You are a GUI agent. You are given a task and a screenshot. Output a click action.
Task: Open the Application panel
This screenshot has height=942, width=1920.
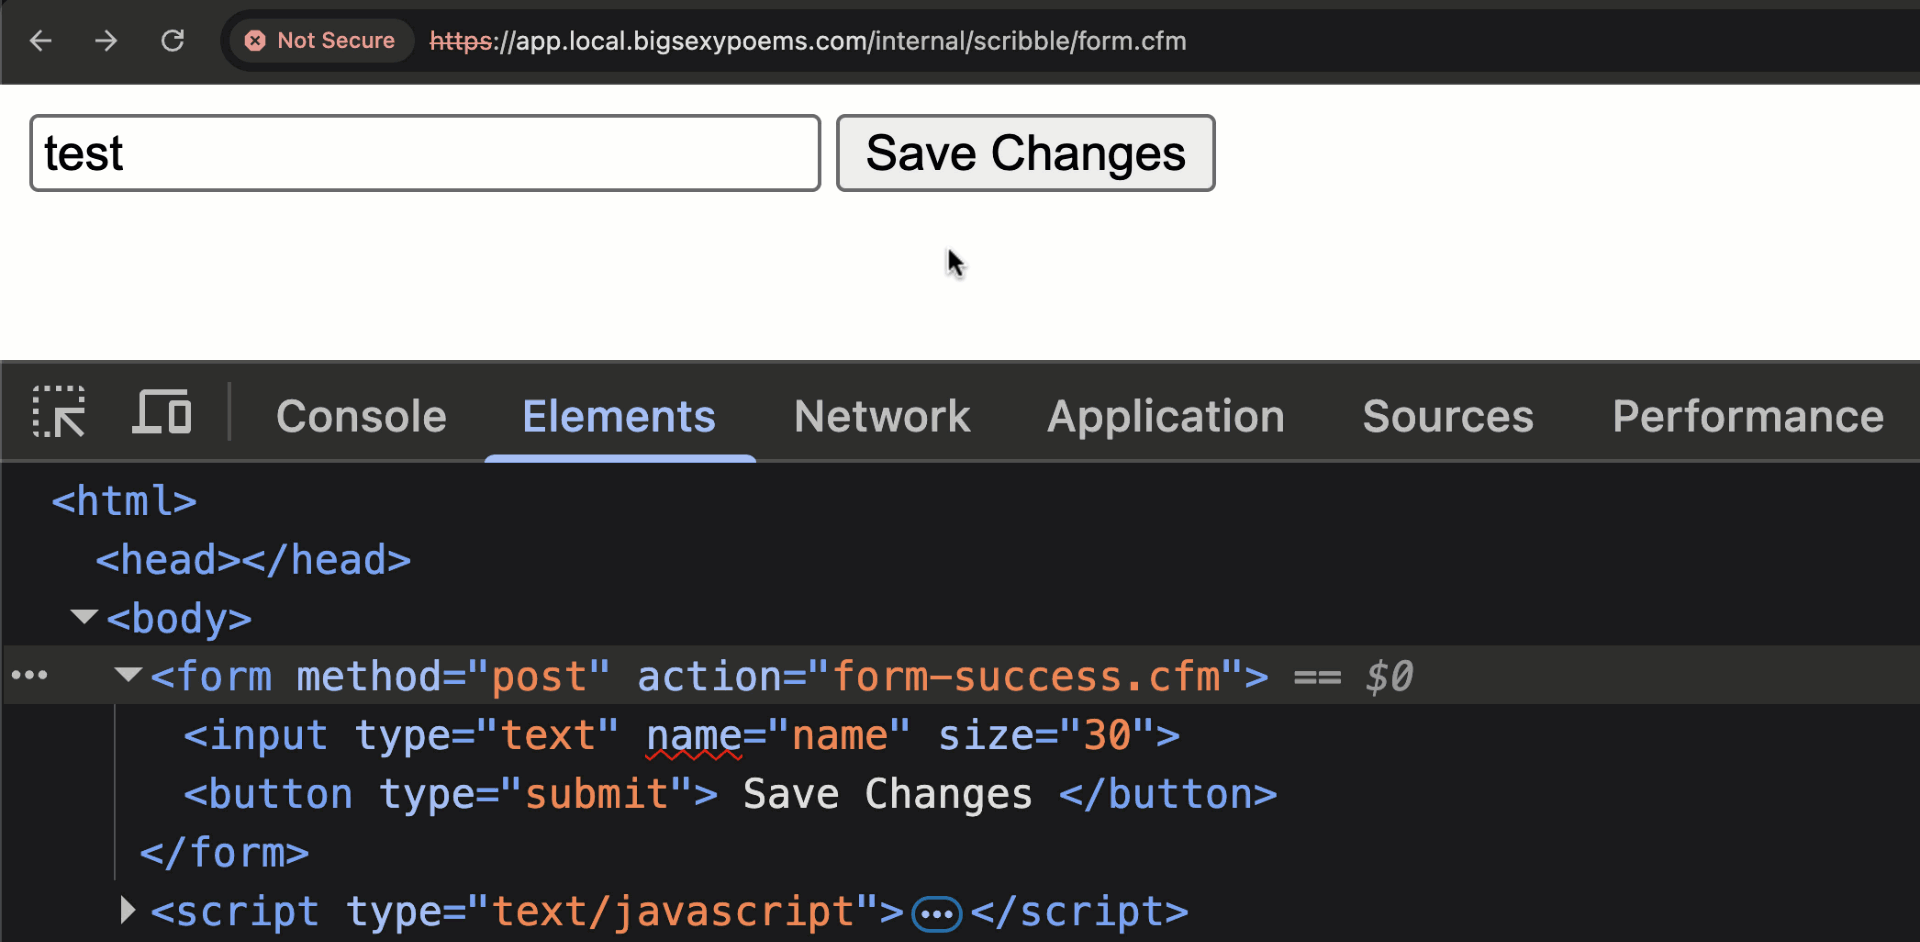pos(1165,415)
